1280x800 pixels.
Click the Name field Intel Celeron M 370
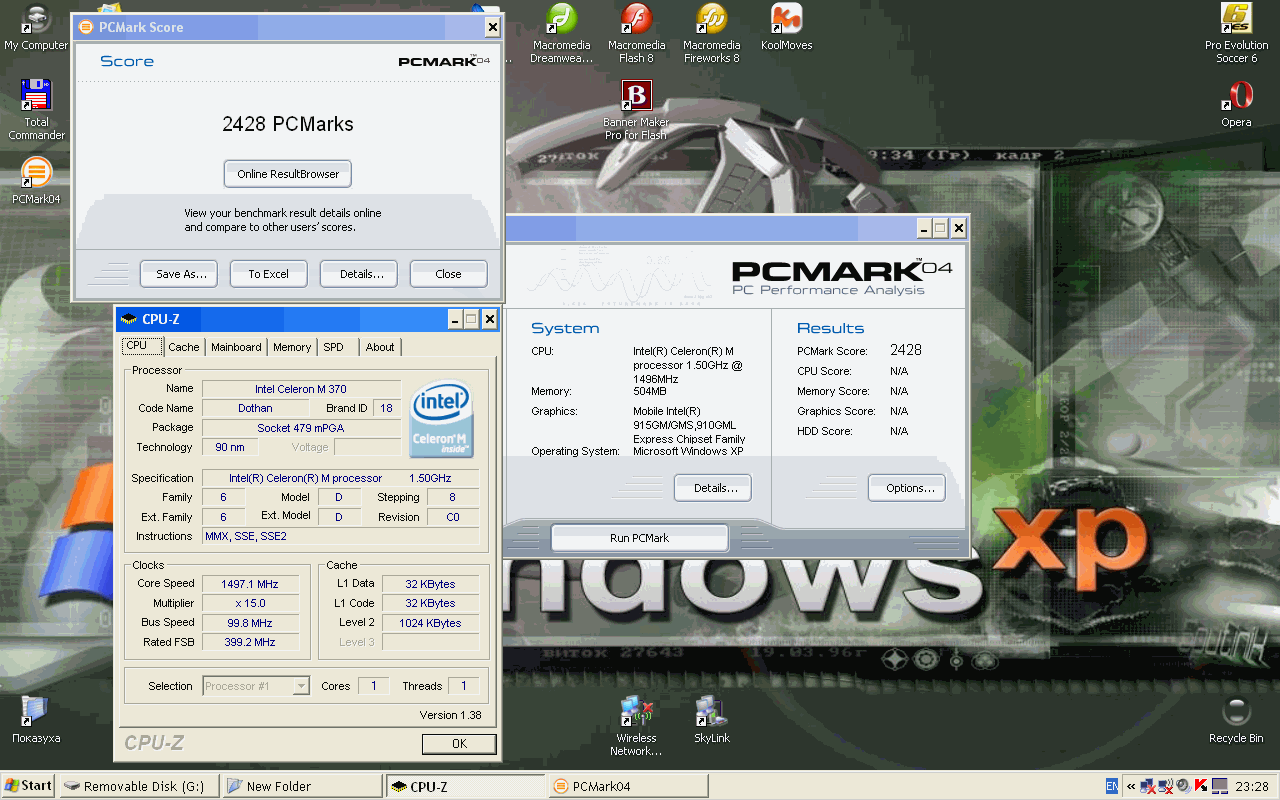pyautogui.click(x=301, y=389)
